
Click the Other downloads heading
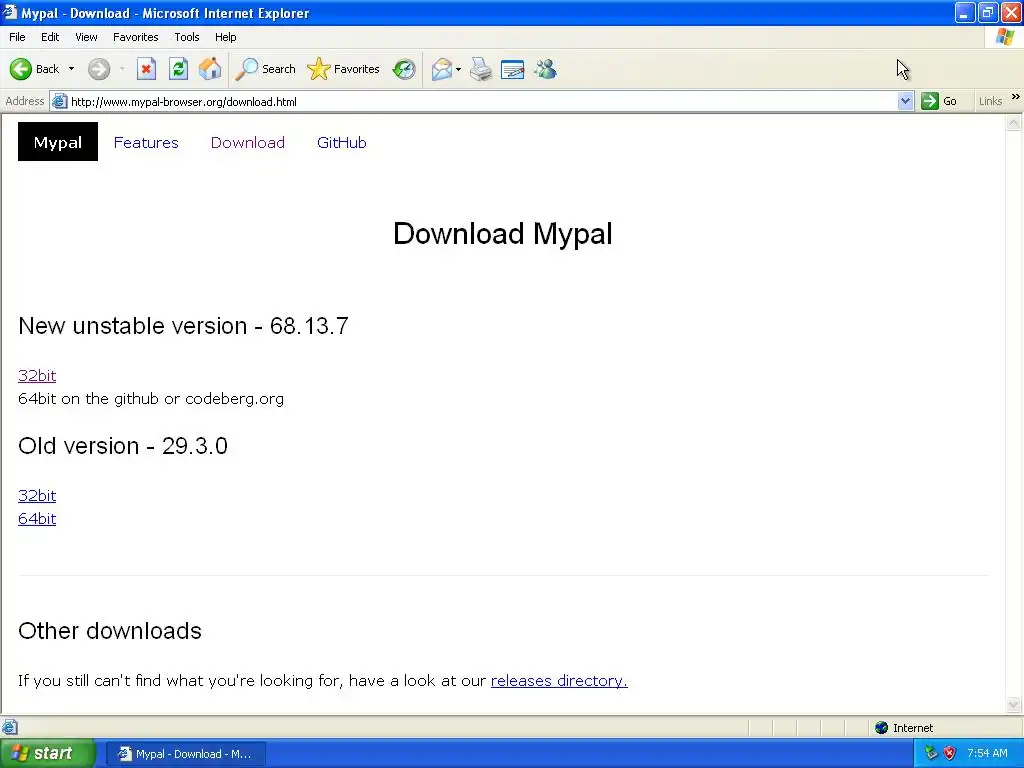pyautogui.click(x=110, y=630)
